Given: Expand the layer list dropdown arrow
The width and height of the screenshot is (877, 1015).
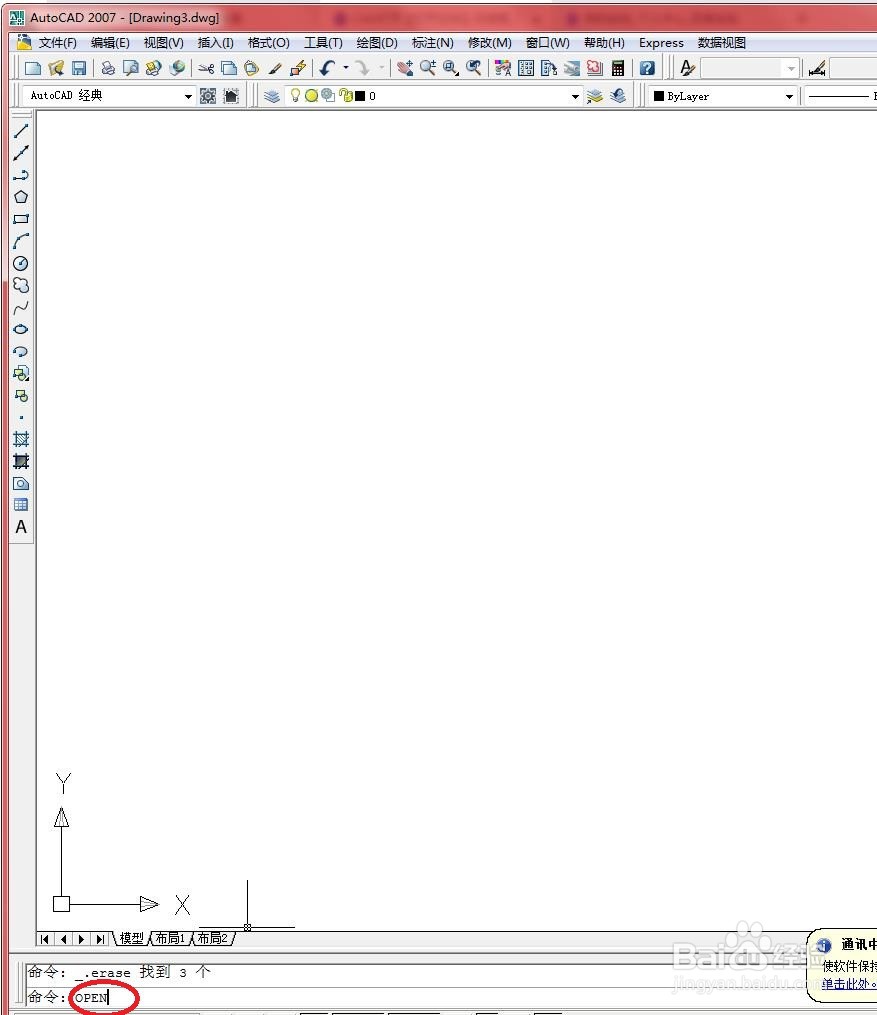Looking at the screenshot, I should click(575, 96).
